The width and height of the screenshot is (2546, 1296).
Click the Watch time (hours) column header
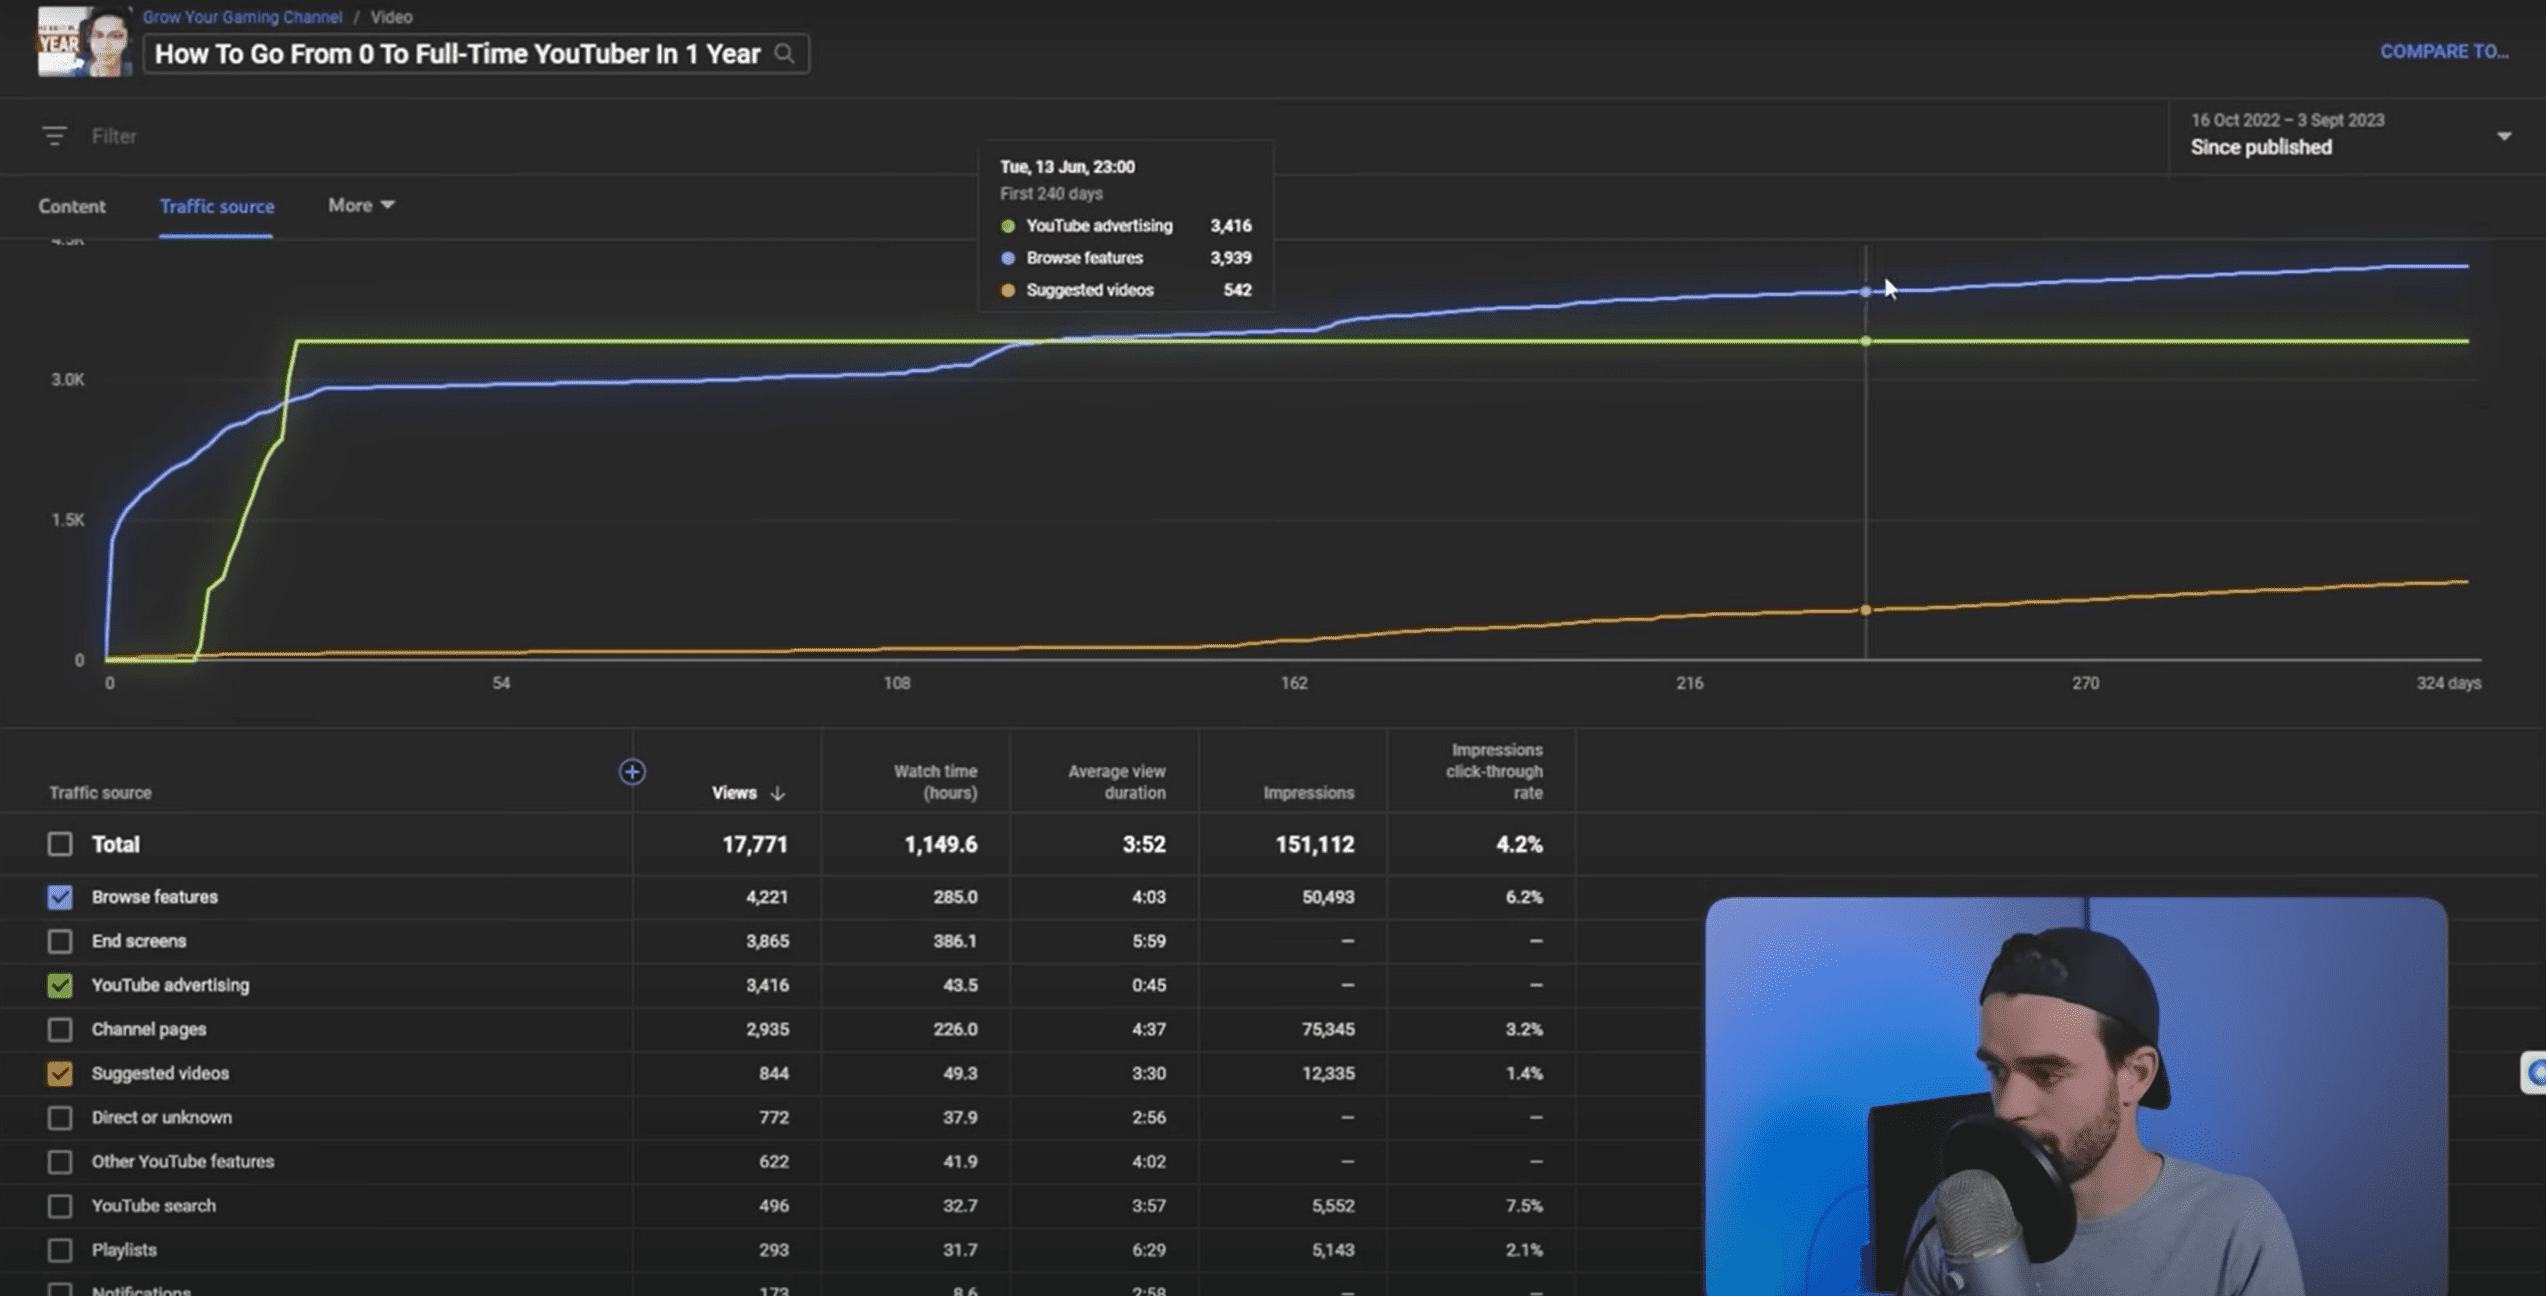click(935, 782)
